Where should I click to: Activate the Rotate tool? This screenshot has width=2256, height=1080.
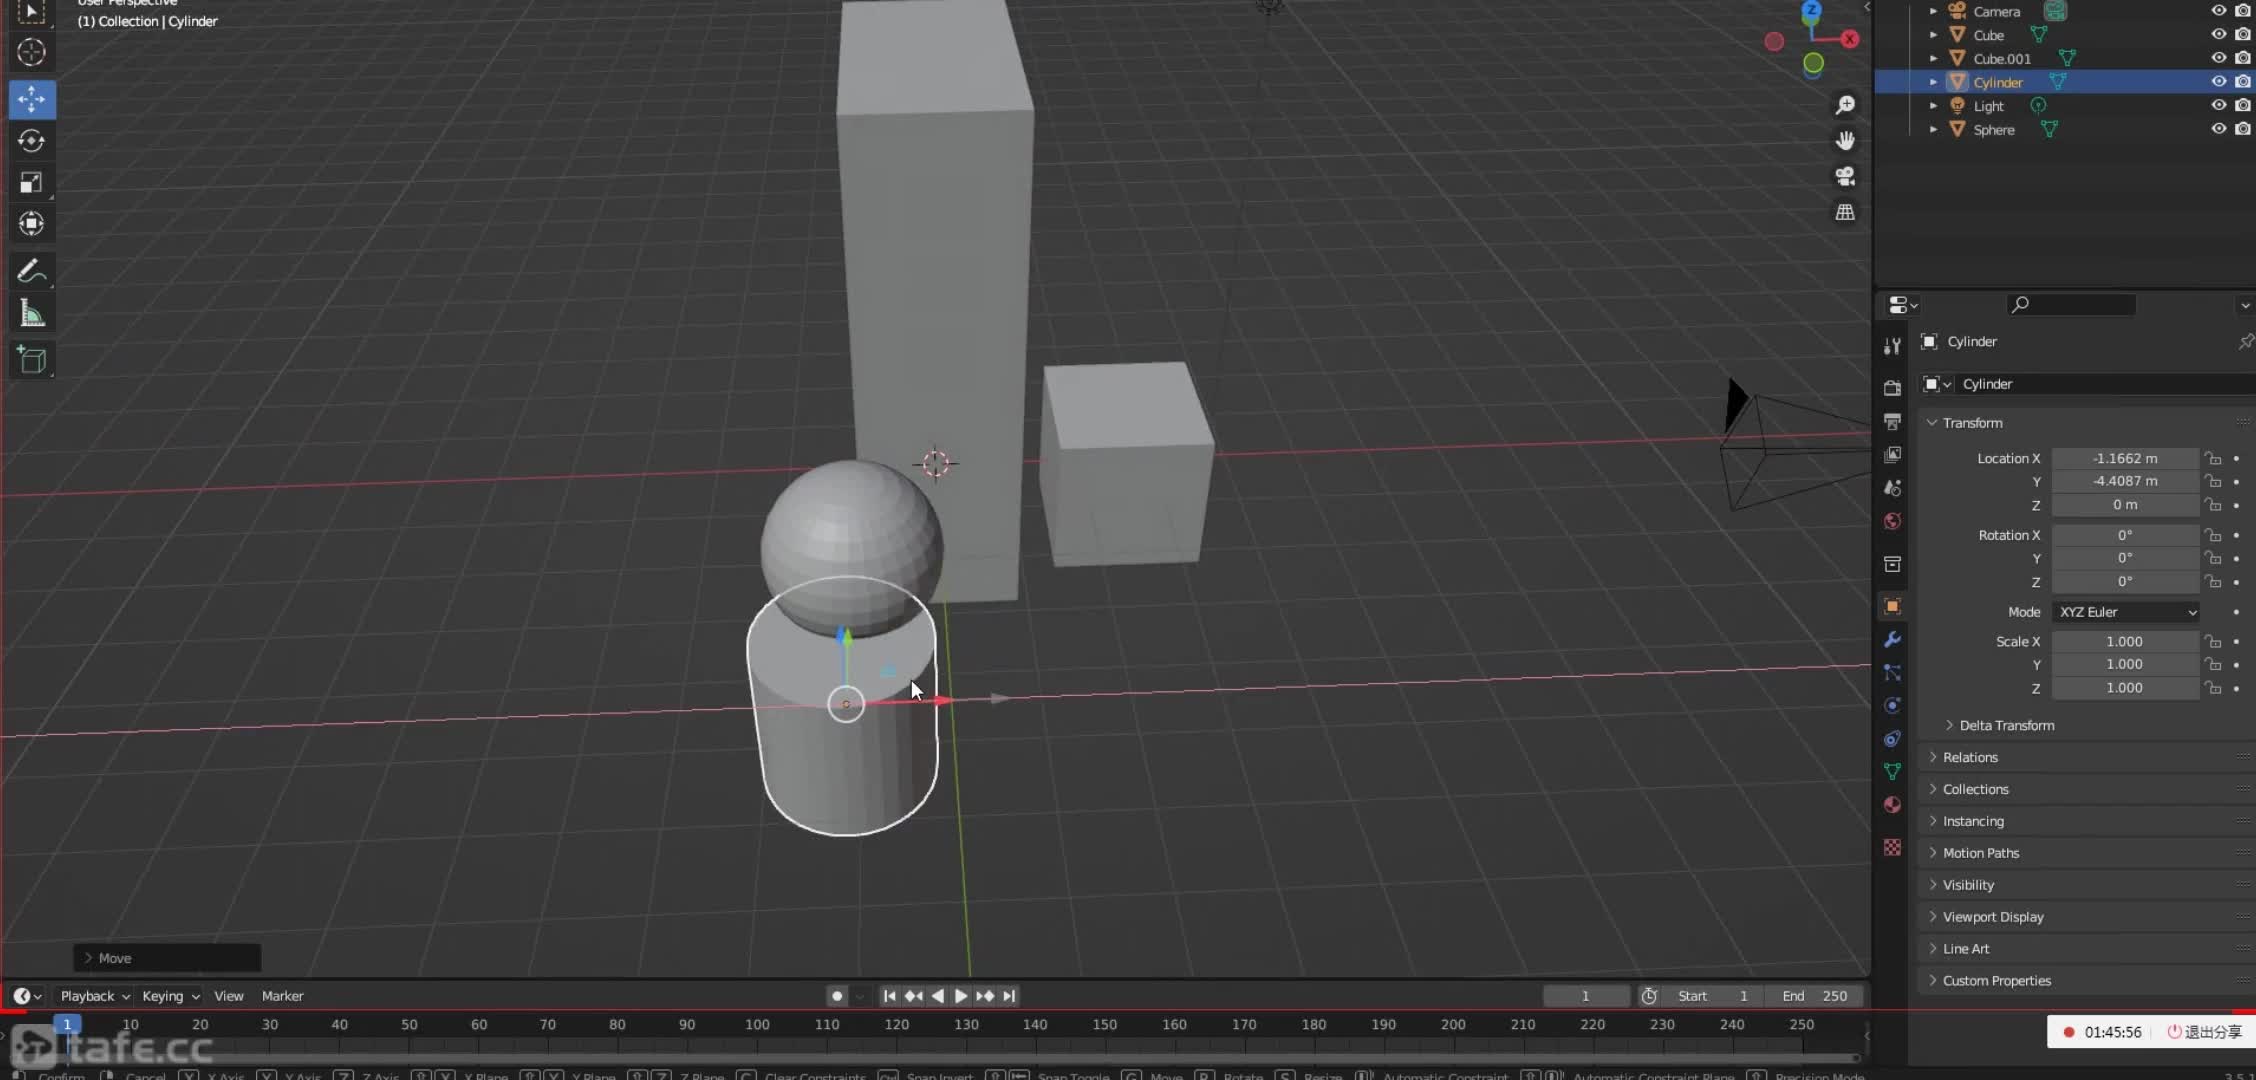pos(31,141)
